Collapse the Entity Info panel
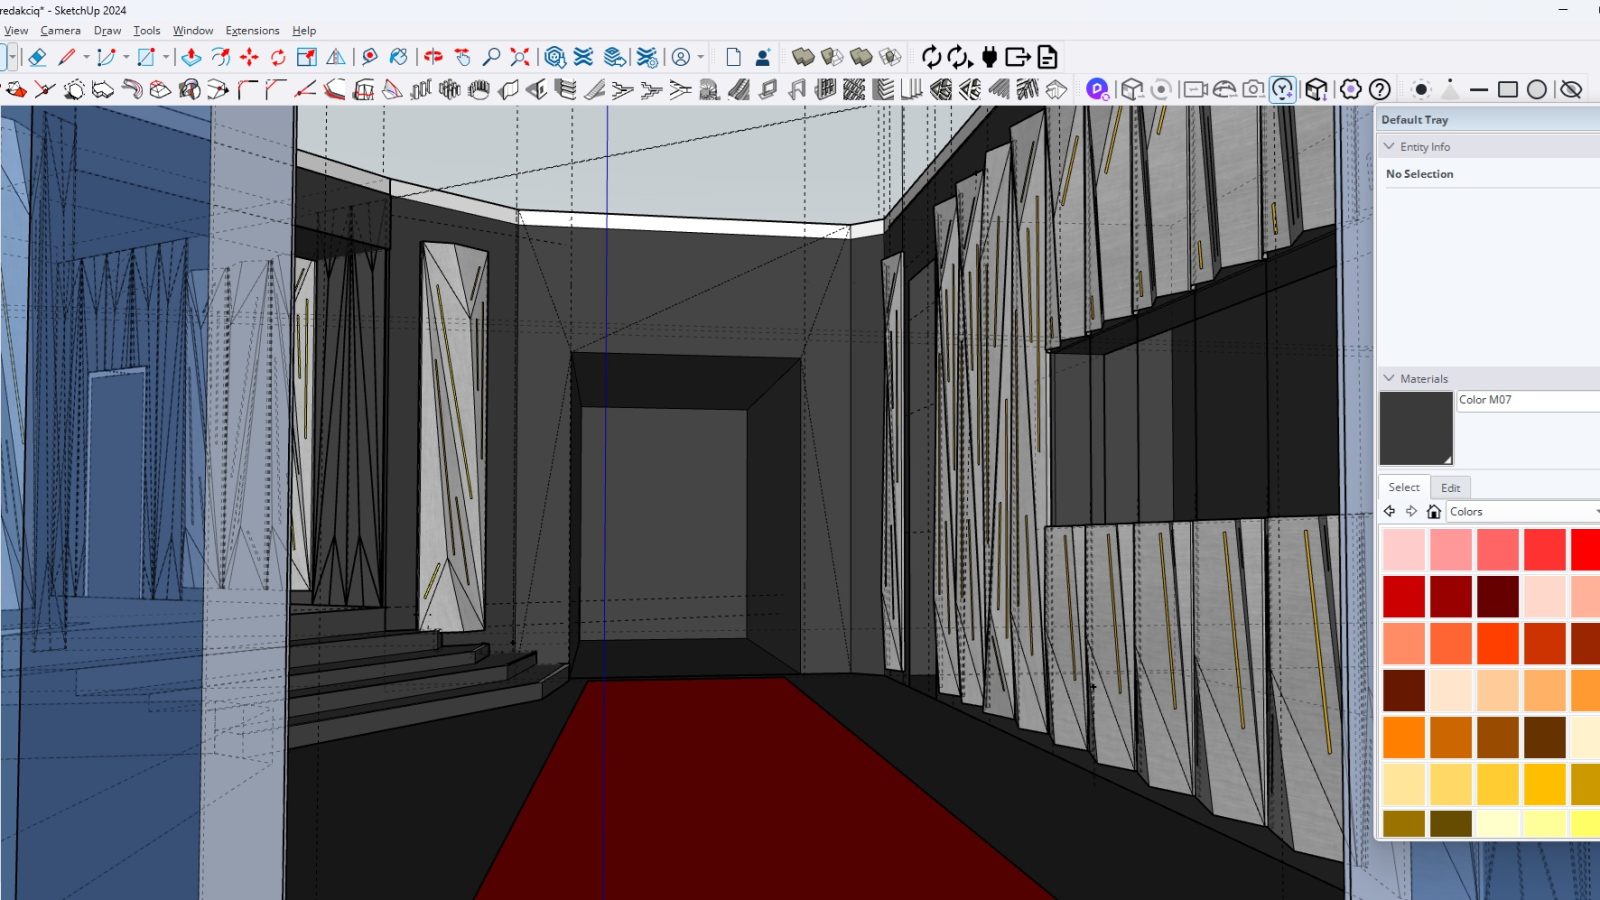Image resolution: width=1600 pixels, height=900 pixels. click(1389, 146)
